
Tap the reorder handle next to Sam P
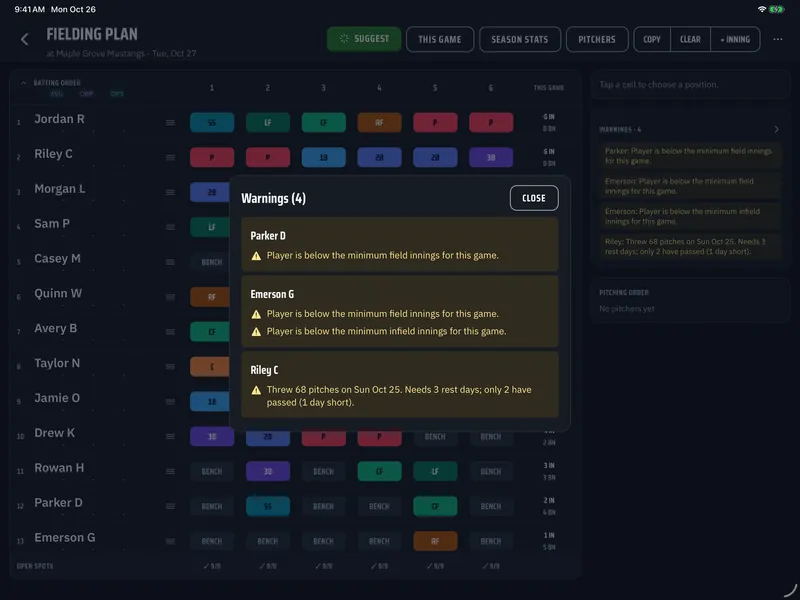point(170,227)
